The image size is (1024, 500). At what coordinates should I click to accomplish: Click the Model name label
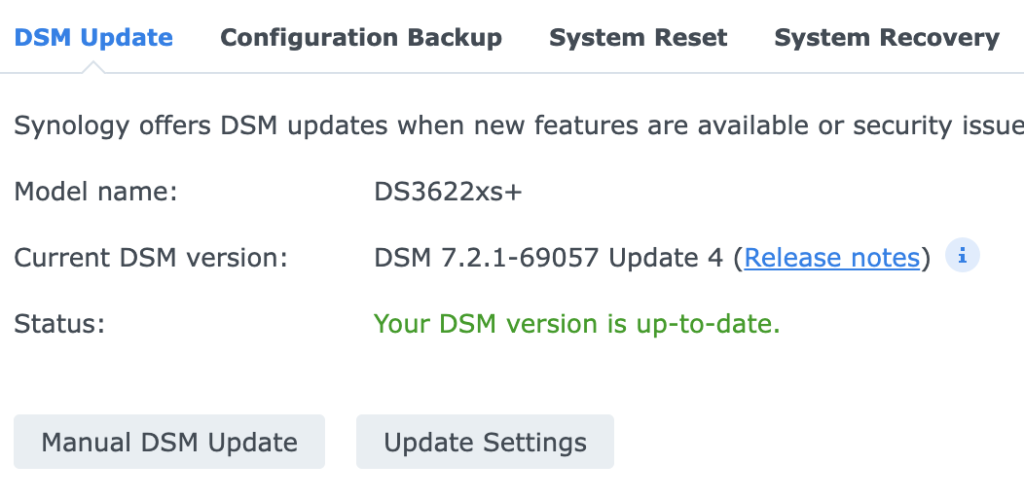tap(95, 191)
